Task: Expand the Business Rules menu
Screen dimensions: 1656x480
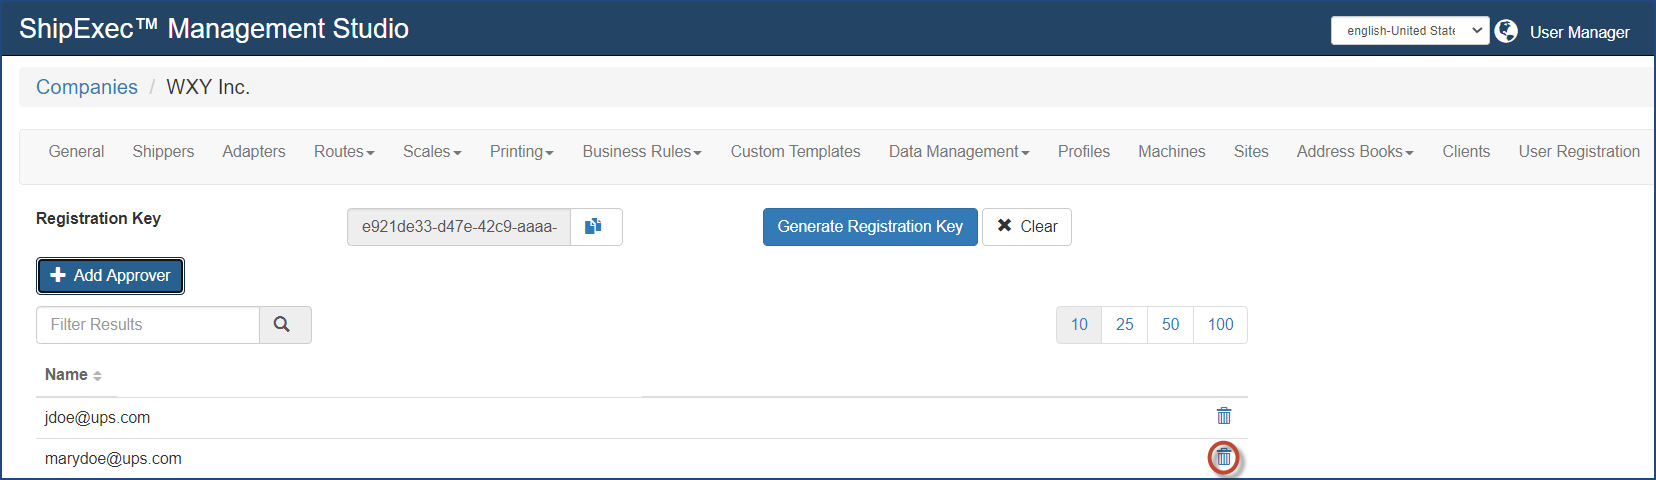Action: click(x=642, y=152)
